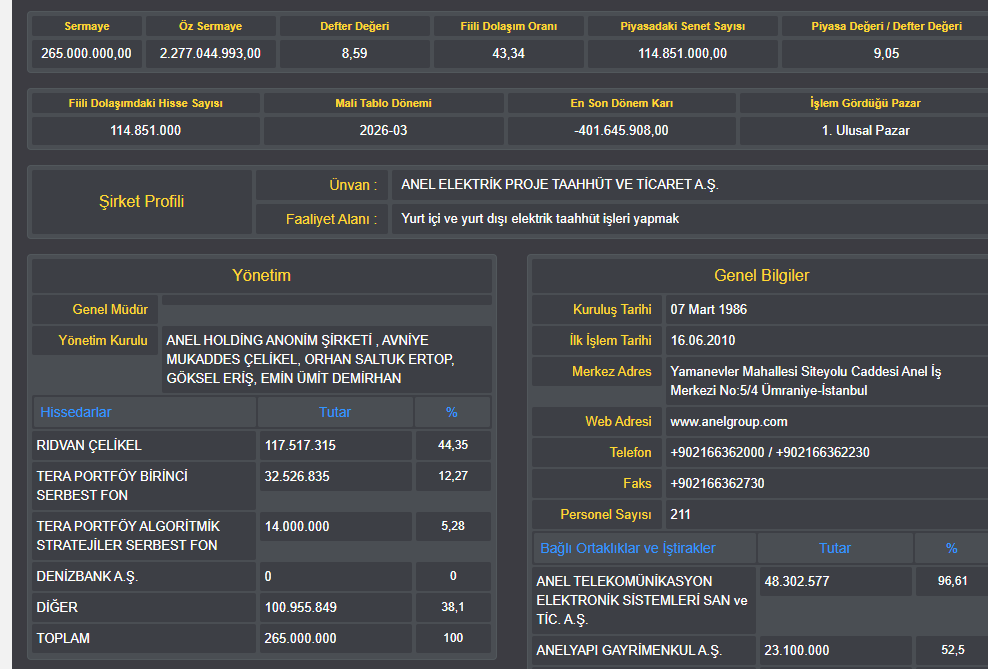This screenshot has width=988, height=669.
Task: Click percentage 12,27
Action: [x=453, y=476]
